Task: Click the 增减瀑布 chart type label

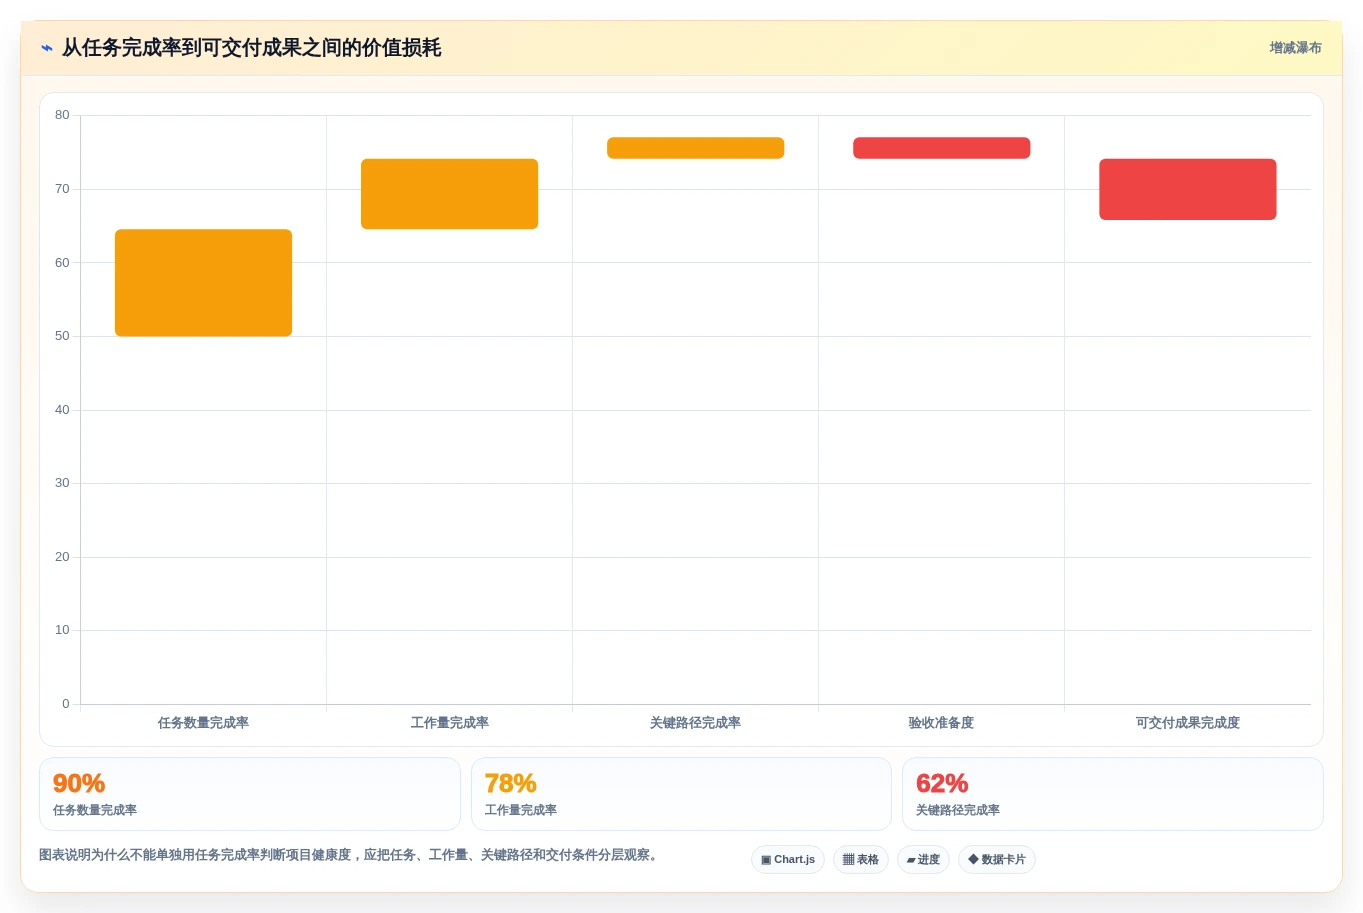Action: [x=1295, y=48]
